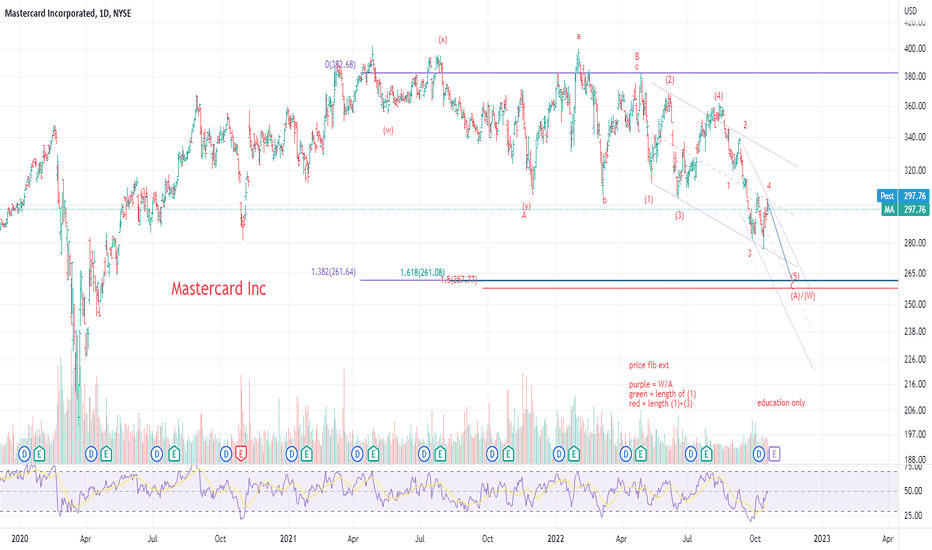Click the USD currency label on price axis
This screenshot has height=550, width=932.
coord(911,10)
